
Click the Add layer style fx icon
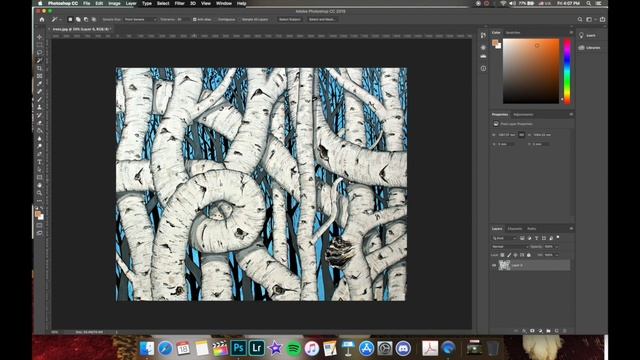(524, 331)
